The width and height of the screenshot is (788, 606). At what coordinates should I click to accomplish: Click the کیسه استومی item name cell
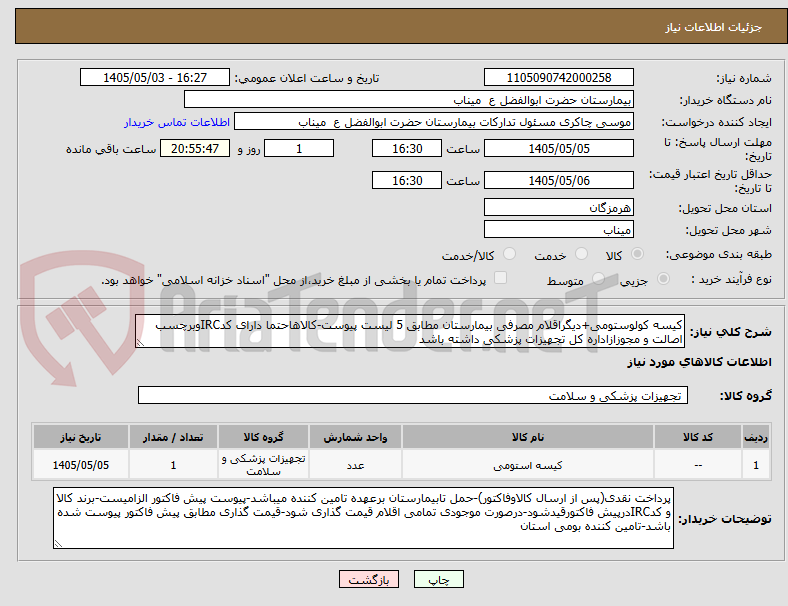coord(527,465)
